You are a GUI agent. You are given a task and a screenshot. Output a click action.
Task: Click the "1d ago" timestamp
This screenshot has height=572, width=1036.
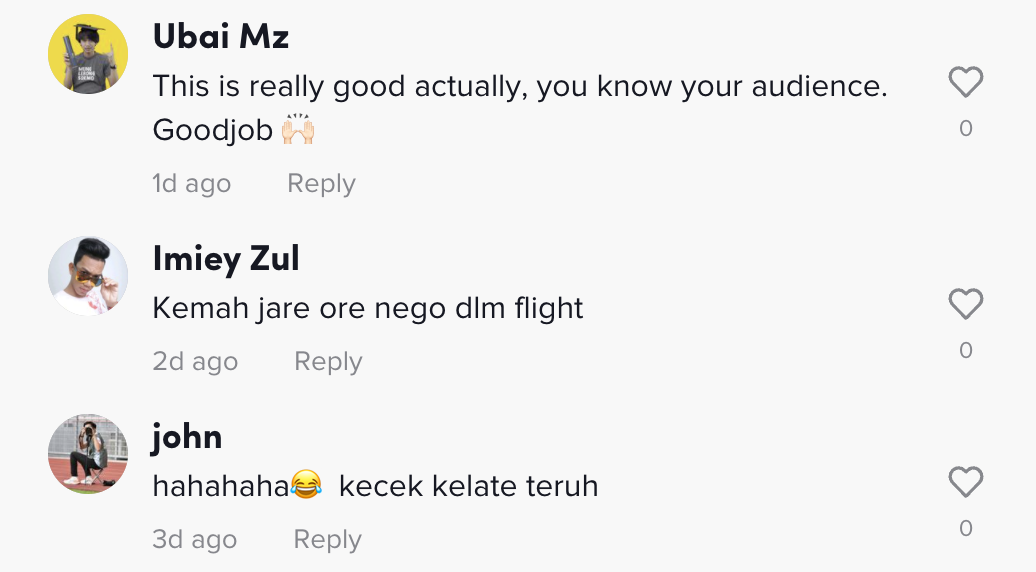point(191,184)
